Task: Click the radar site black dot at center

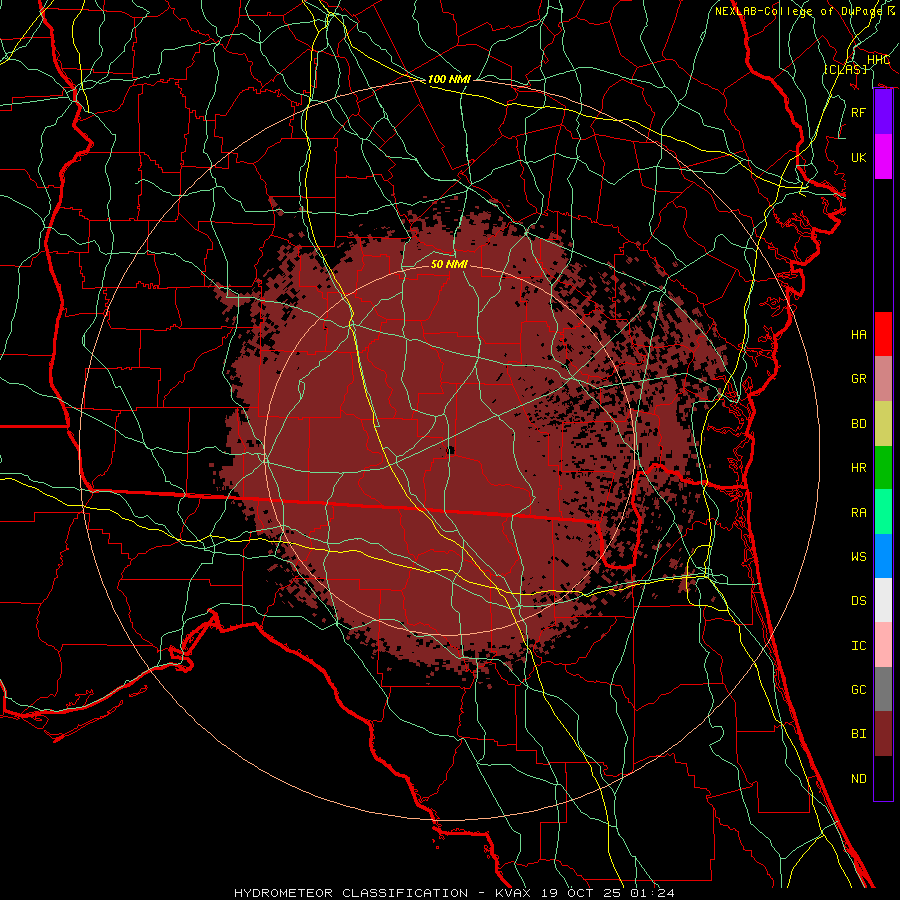Action: click(x=451, y=451)
